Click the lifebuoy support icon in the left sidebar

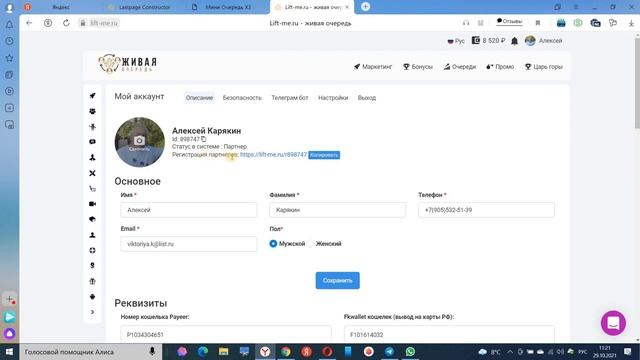coord(93,250)
